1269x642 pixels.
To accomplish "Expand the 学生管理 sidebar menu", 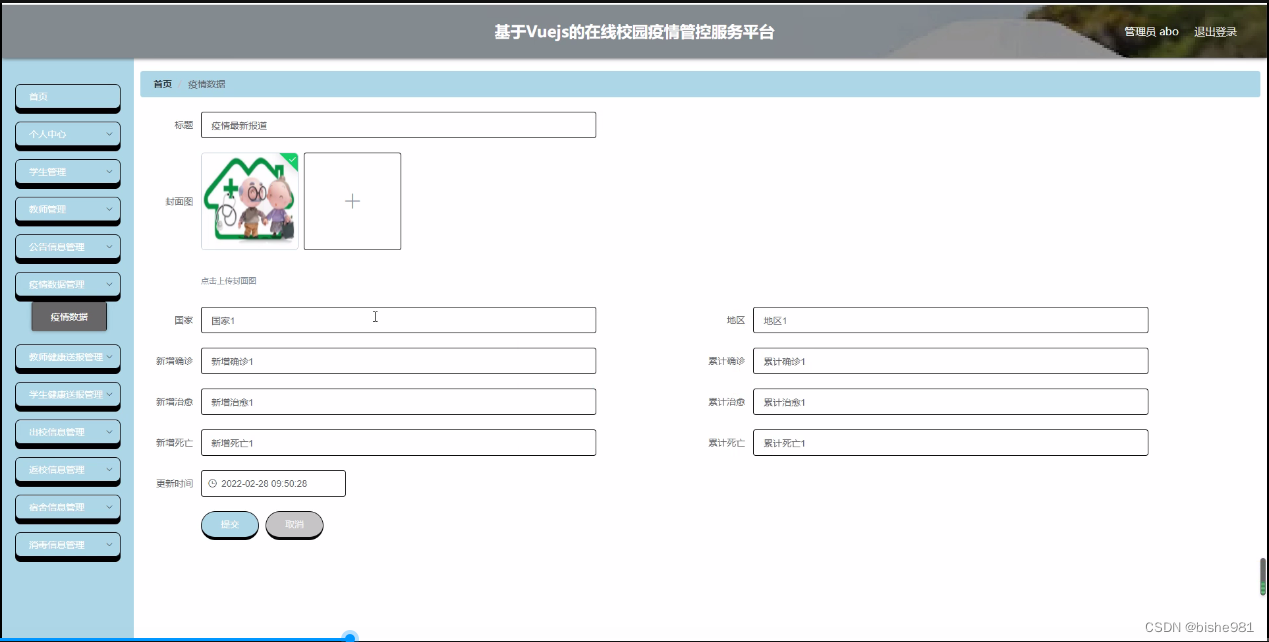I will coord(67,172).
